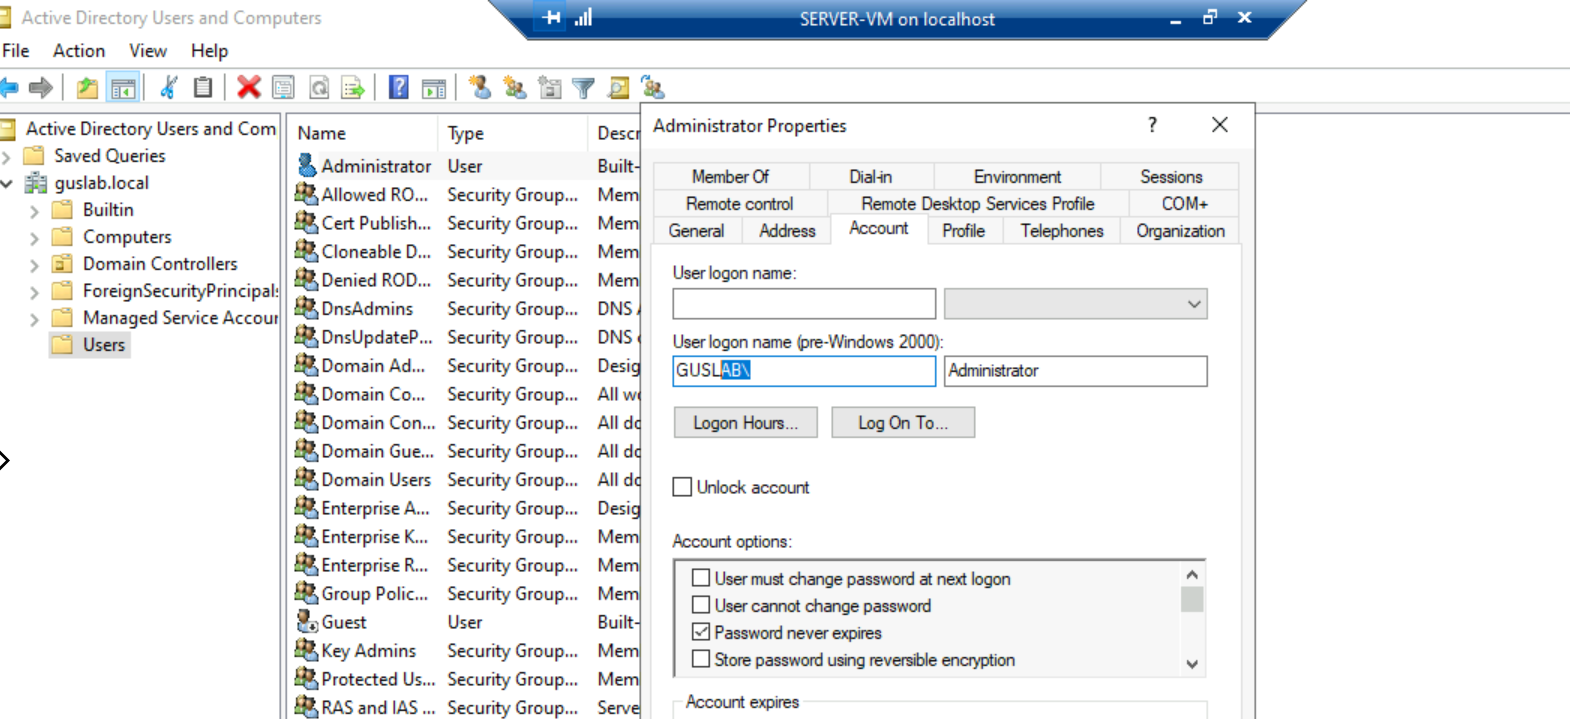Click the Export List toolbar icon
The width and height of the screenshot is (1570, 719).
tap(353, 88)
